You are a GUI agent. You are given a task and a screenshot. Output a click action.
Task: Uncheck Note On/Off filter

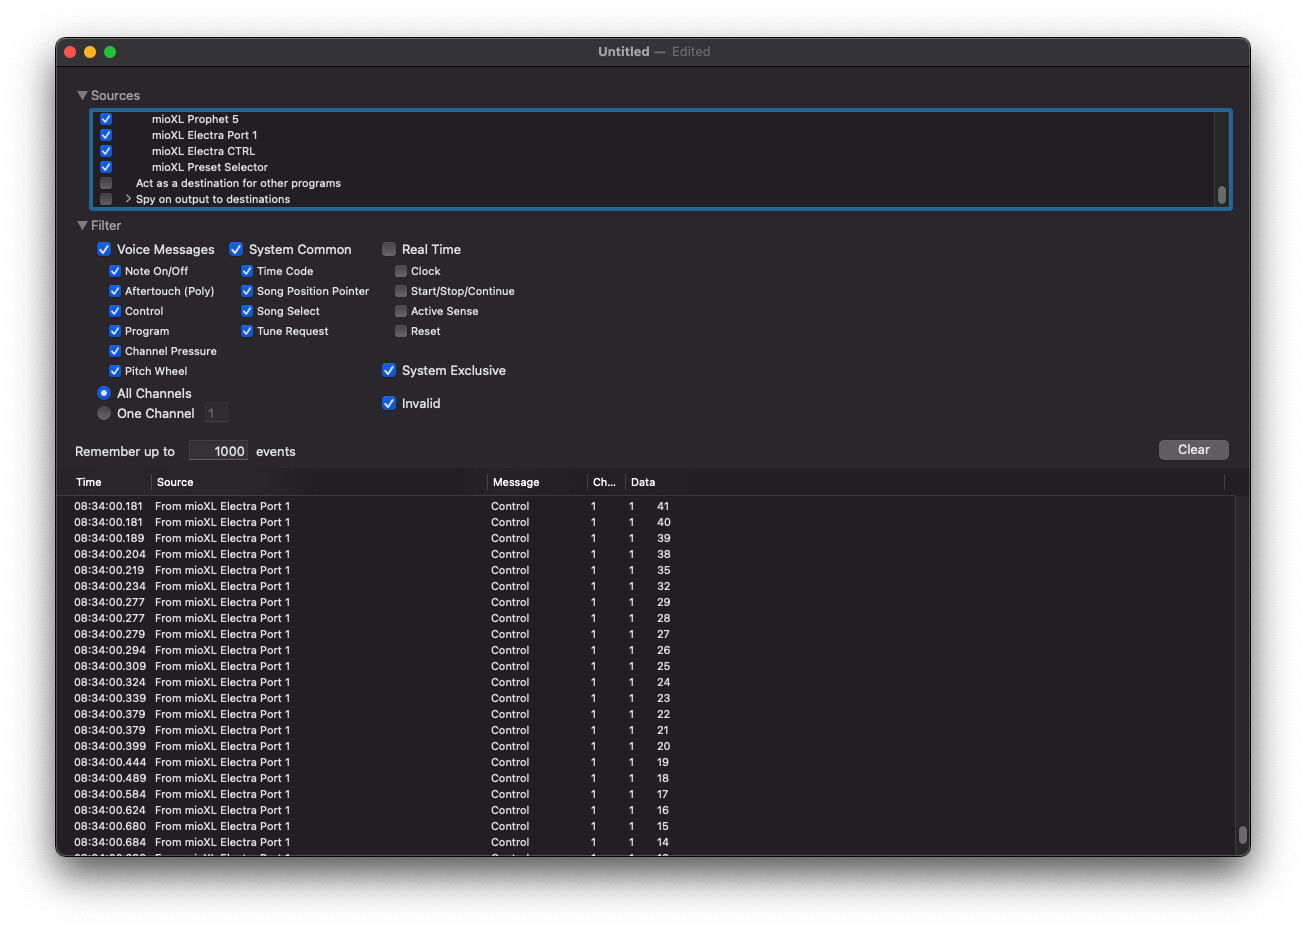pyautogui.click(x=115, y=271)
